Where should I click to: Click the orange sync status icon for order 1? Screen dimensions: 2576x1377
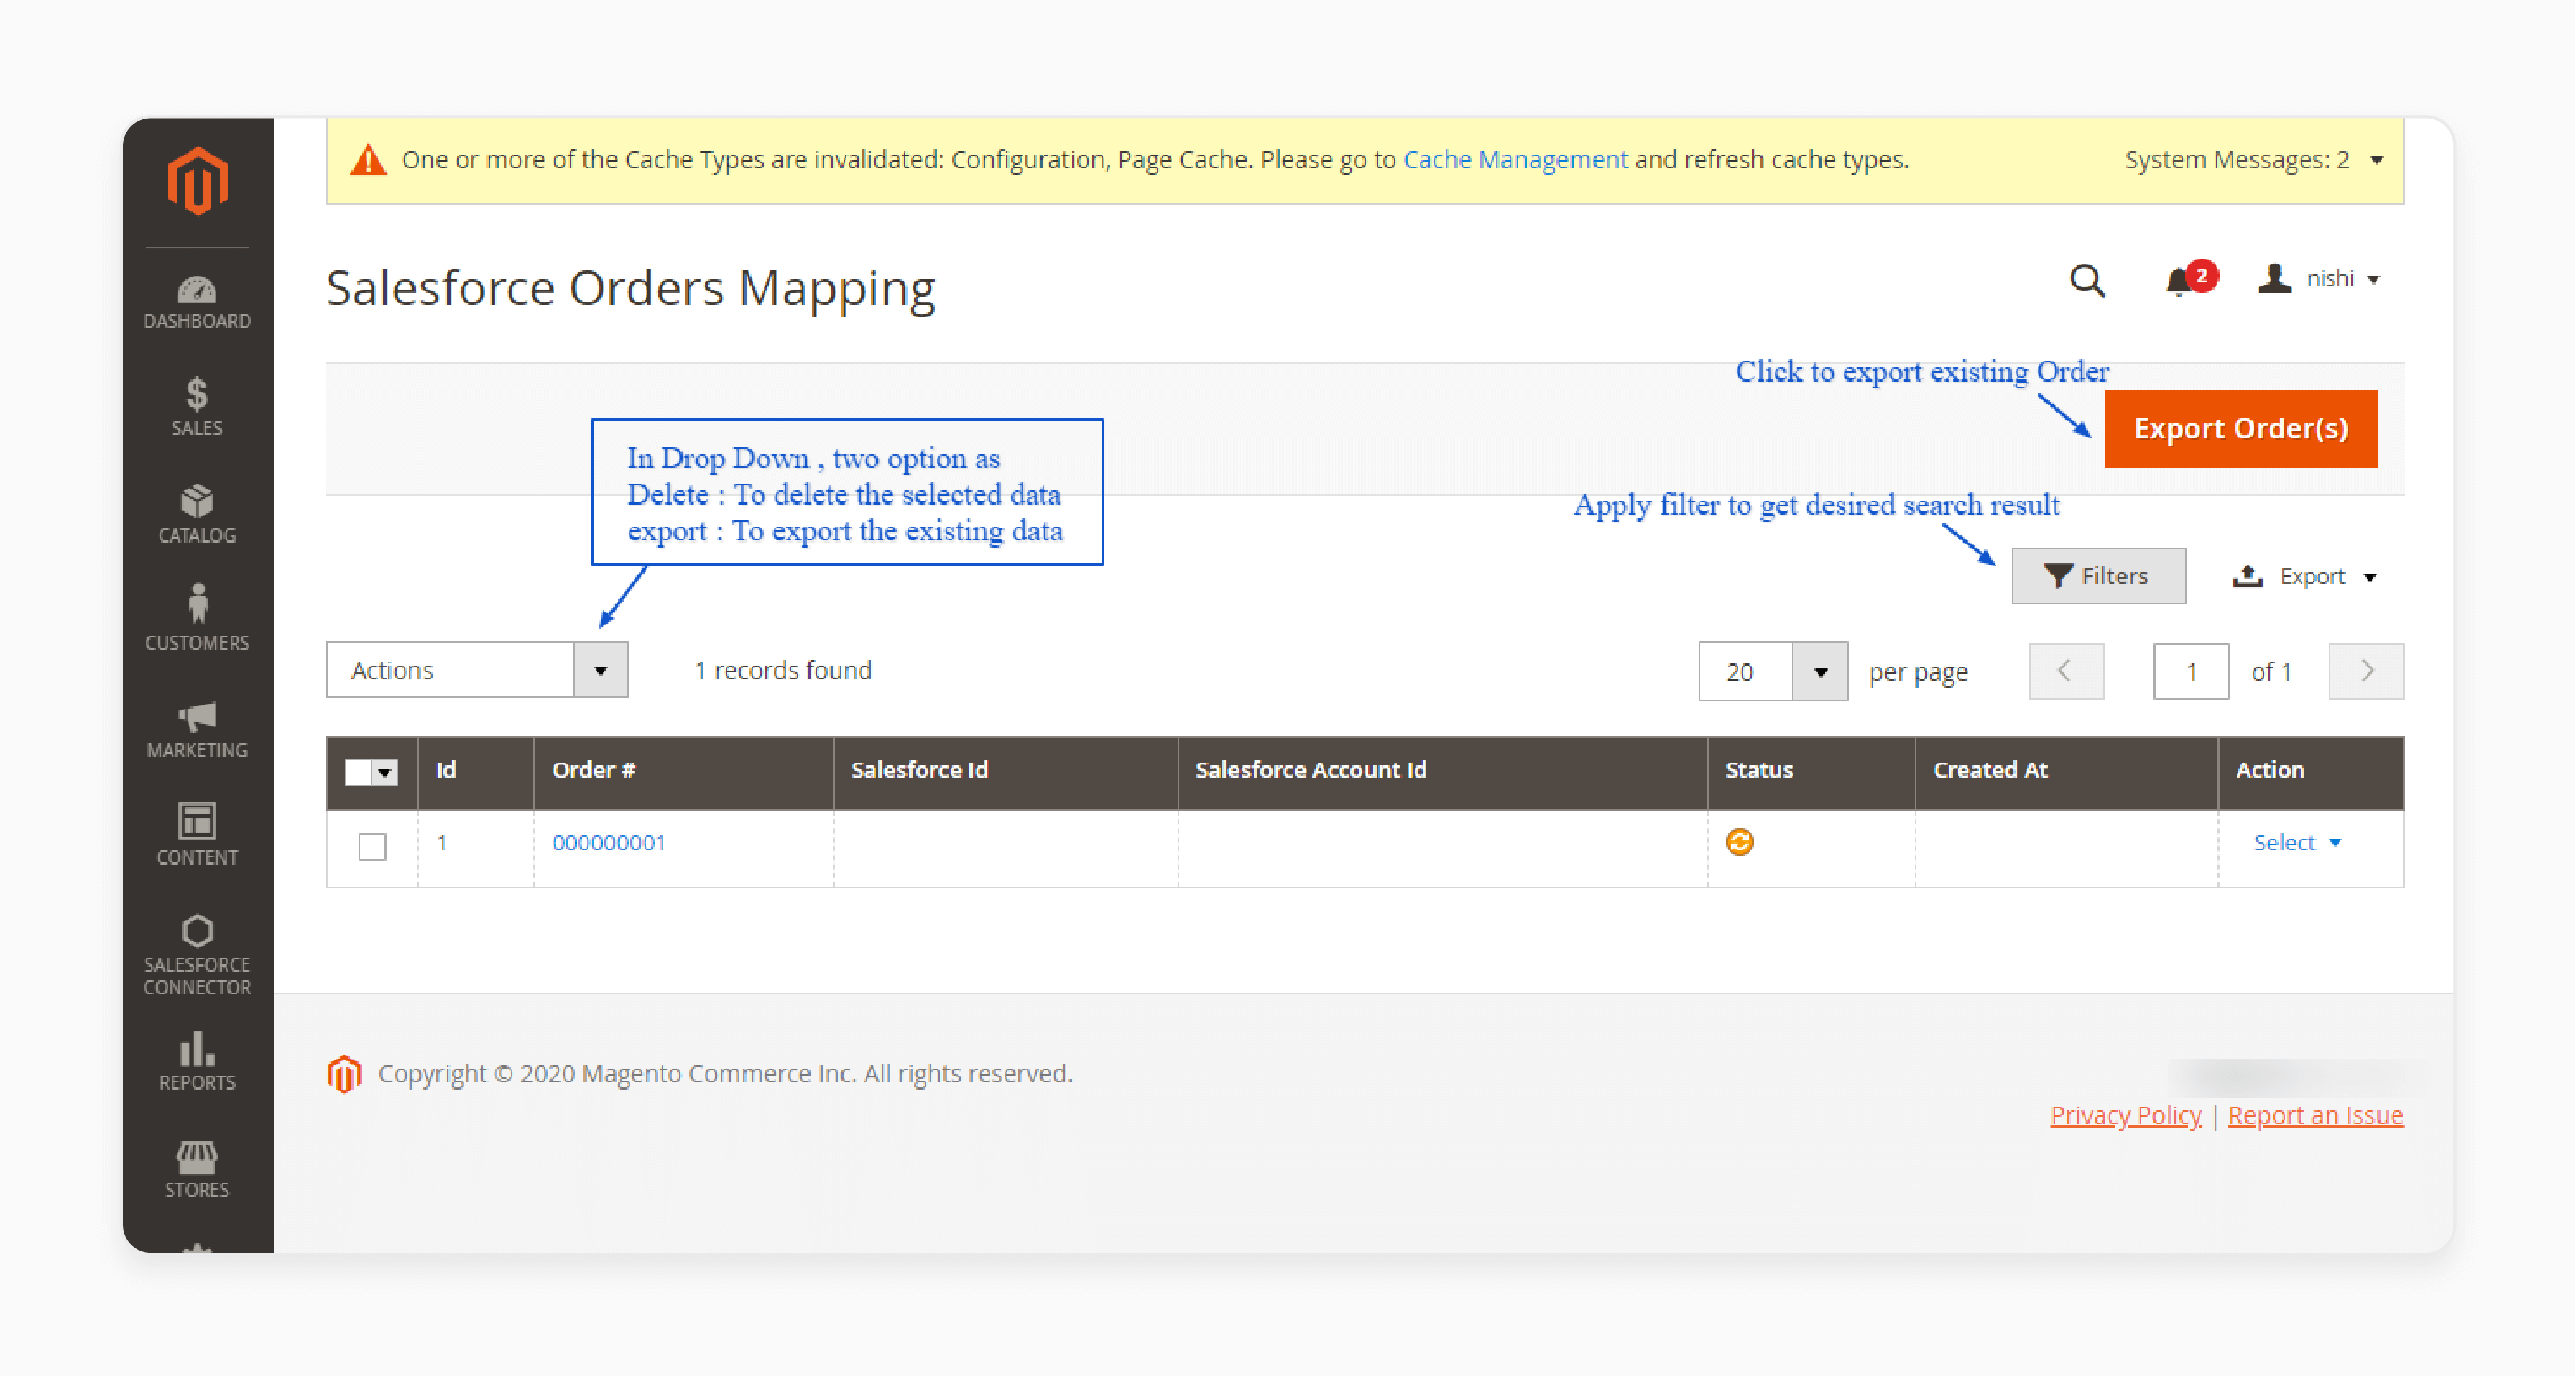(1739, 843)
